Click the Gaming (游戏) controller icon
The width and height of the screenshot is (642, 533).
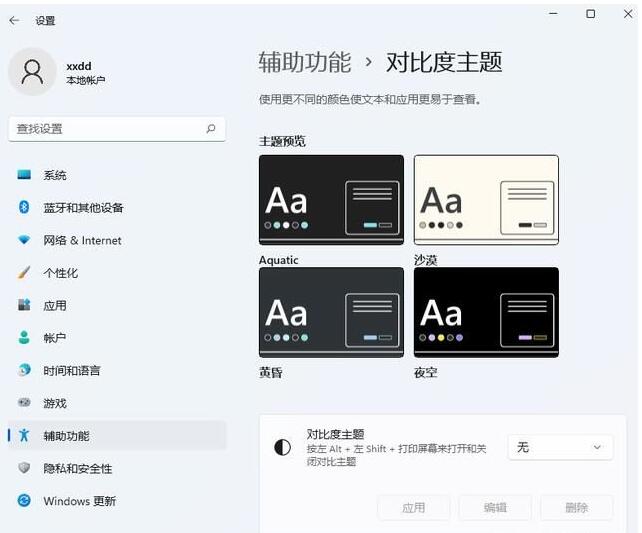(24, 403)
